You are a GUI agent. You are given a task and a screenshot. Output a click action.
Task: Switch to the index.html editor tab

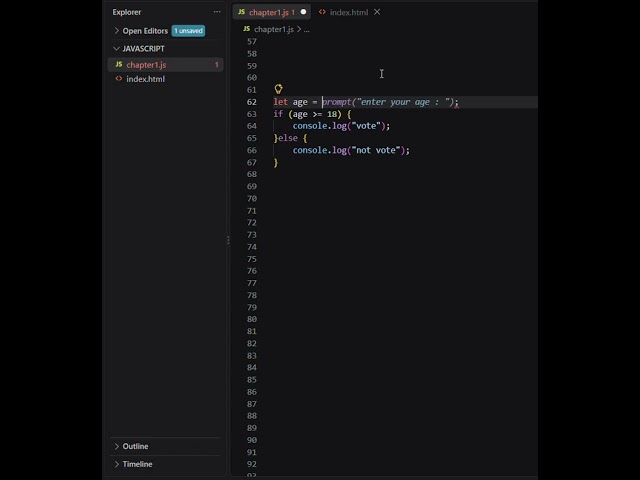(349, 12)
